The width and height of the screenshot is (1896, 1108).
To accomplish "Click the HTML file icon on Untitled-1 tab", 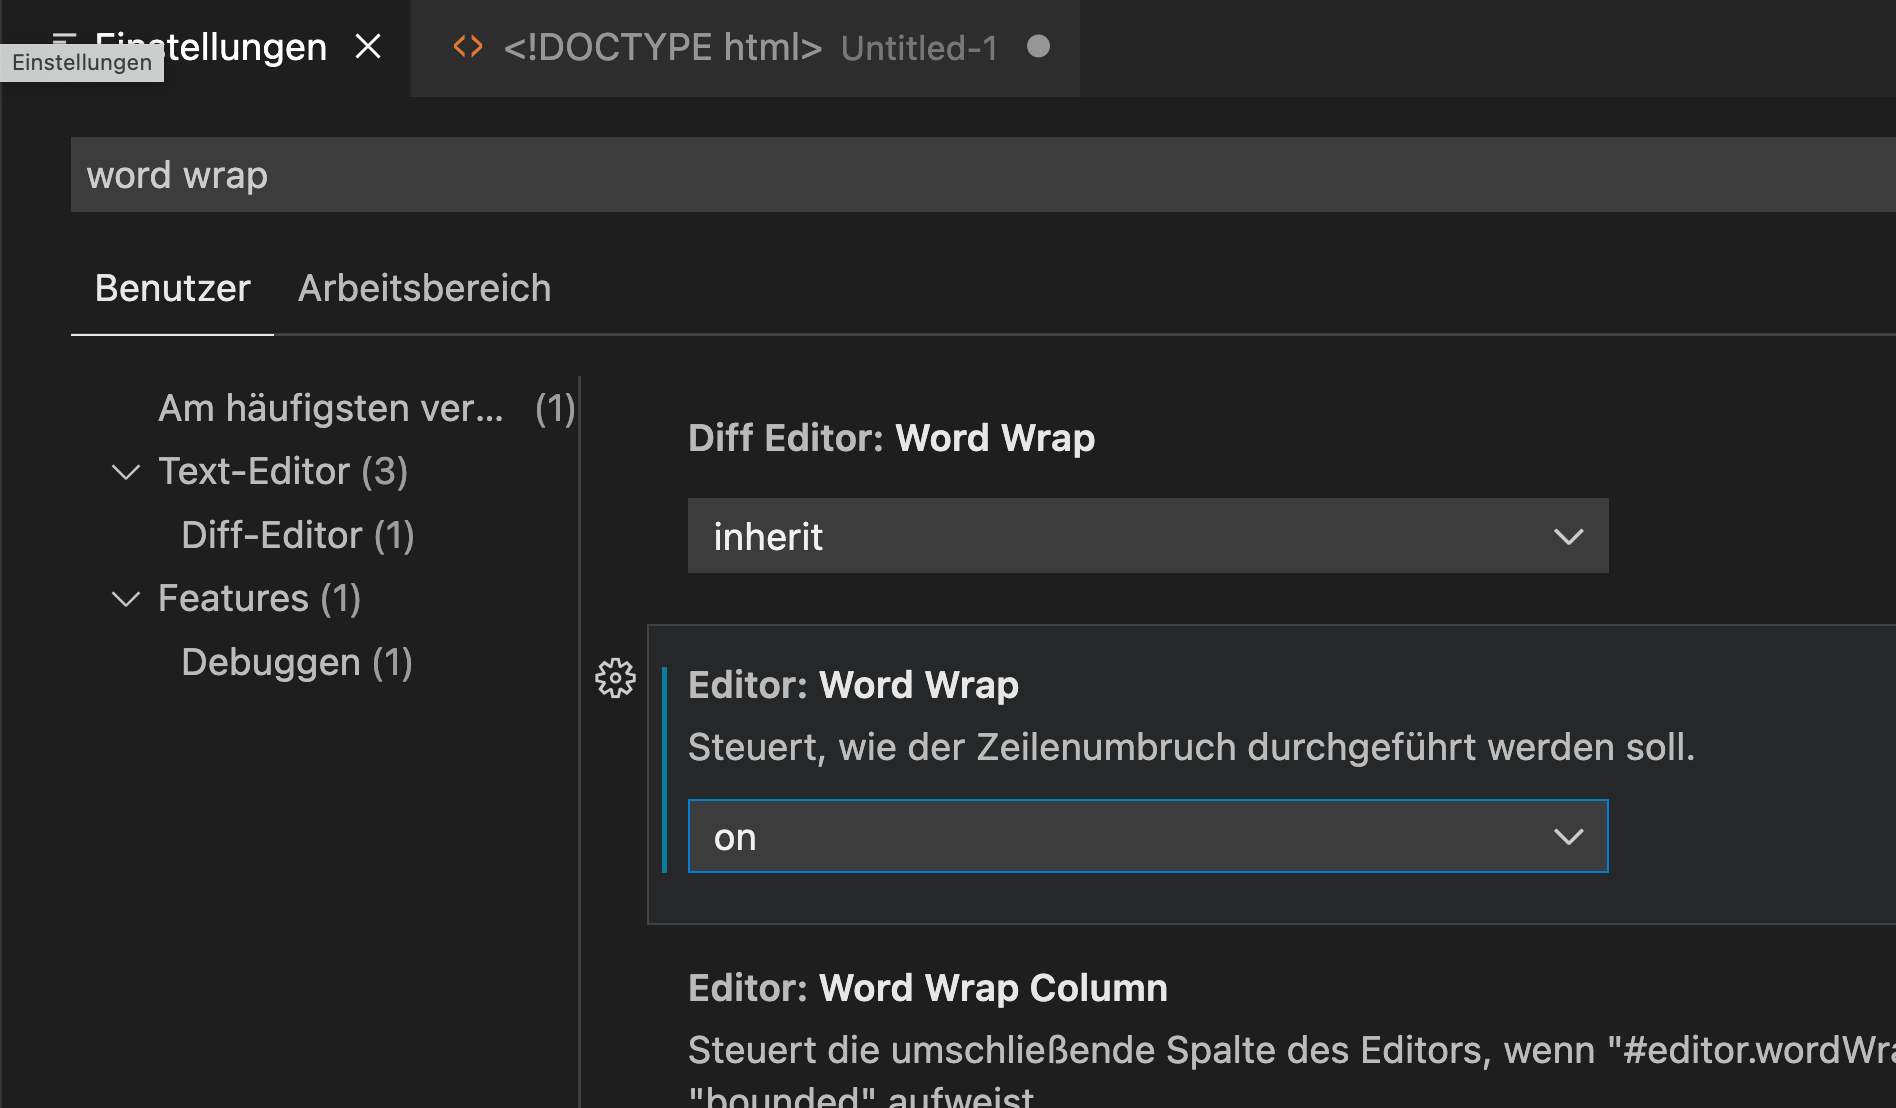I will (x=468, y=47).
